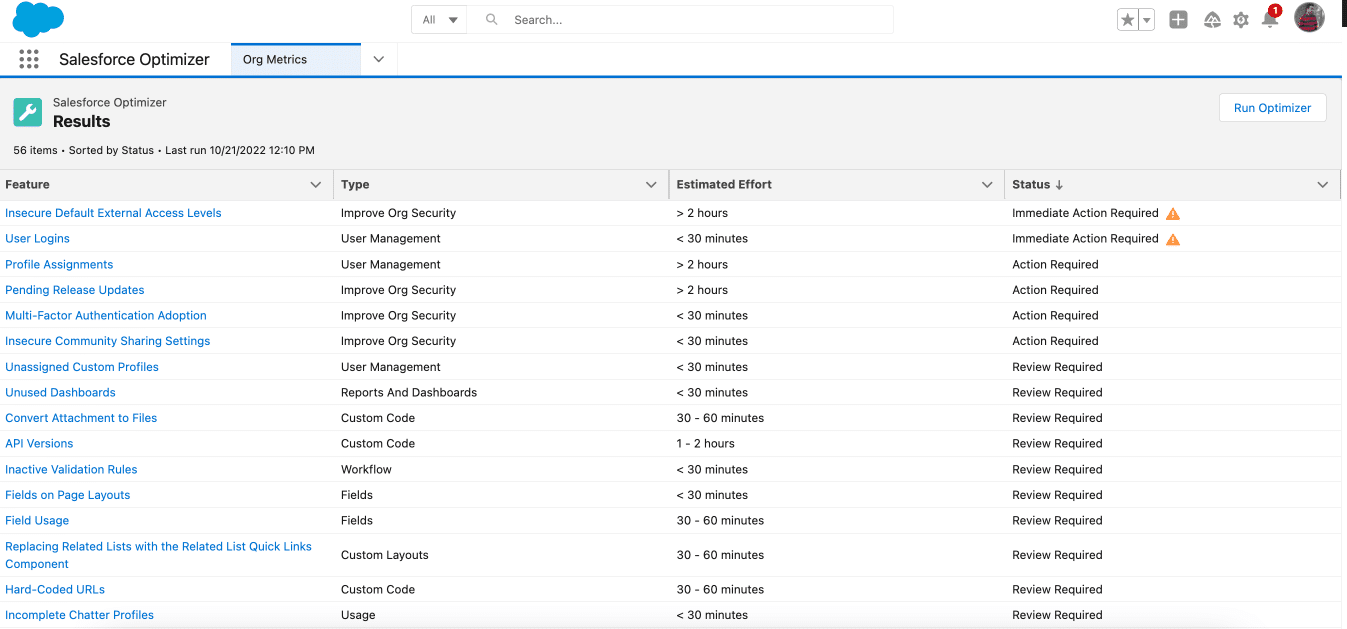Image resolution: width=1347 pixels, height=629 pixels.
Task: Open Insecure Default External Access Levels link
Action: pyautogui.click(x=113, y=213)
